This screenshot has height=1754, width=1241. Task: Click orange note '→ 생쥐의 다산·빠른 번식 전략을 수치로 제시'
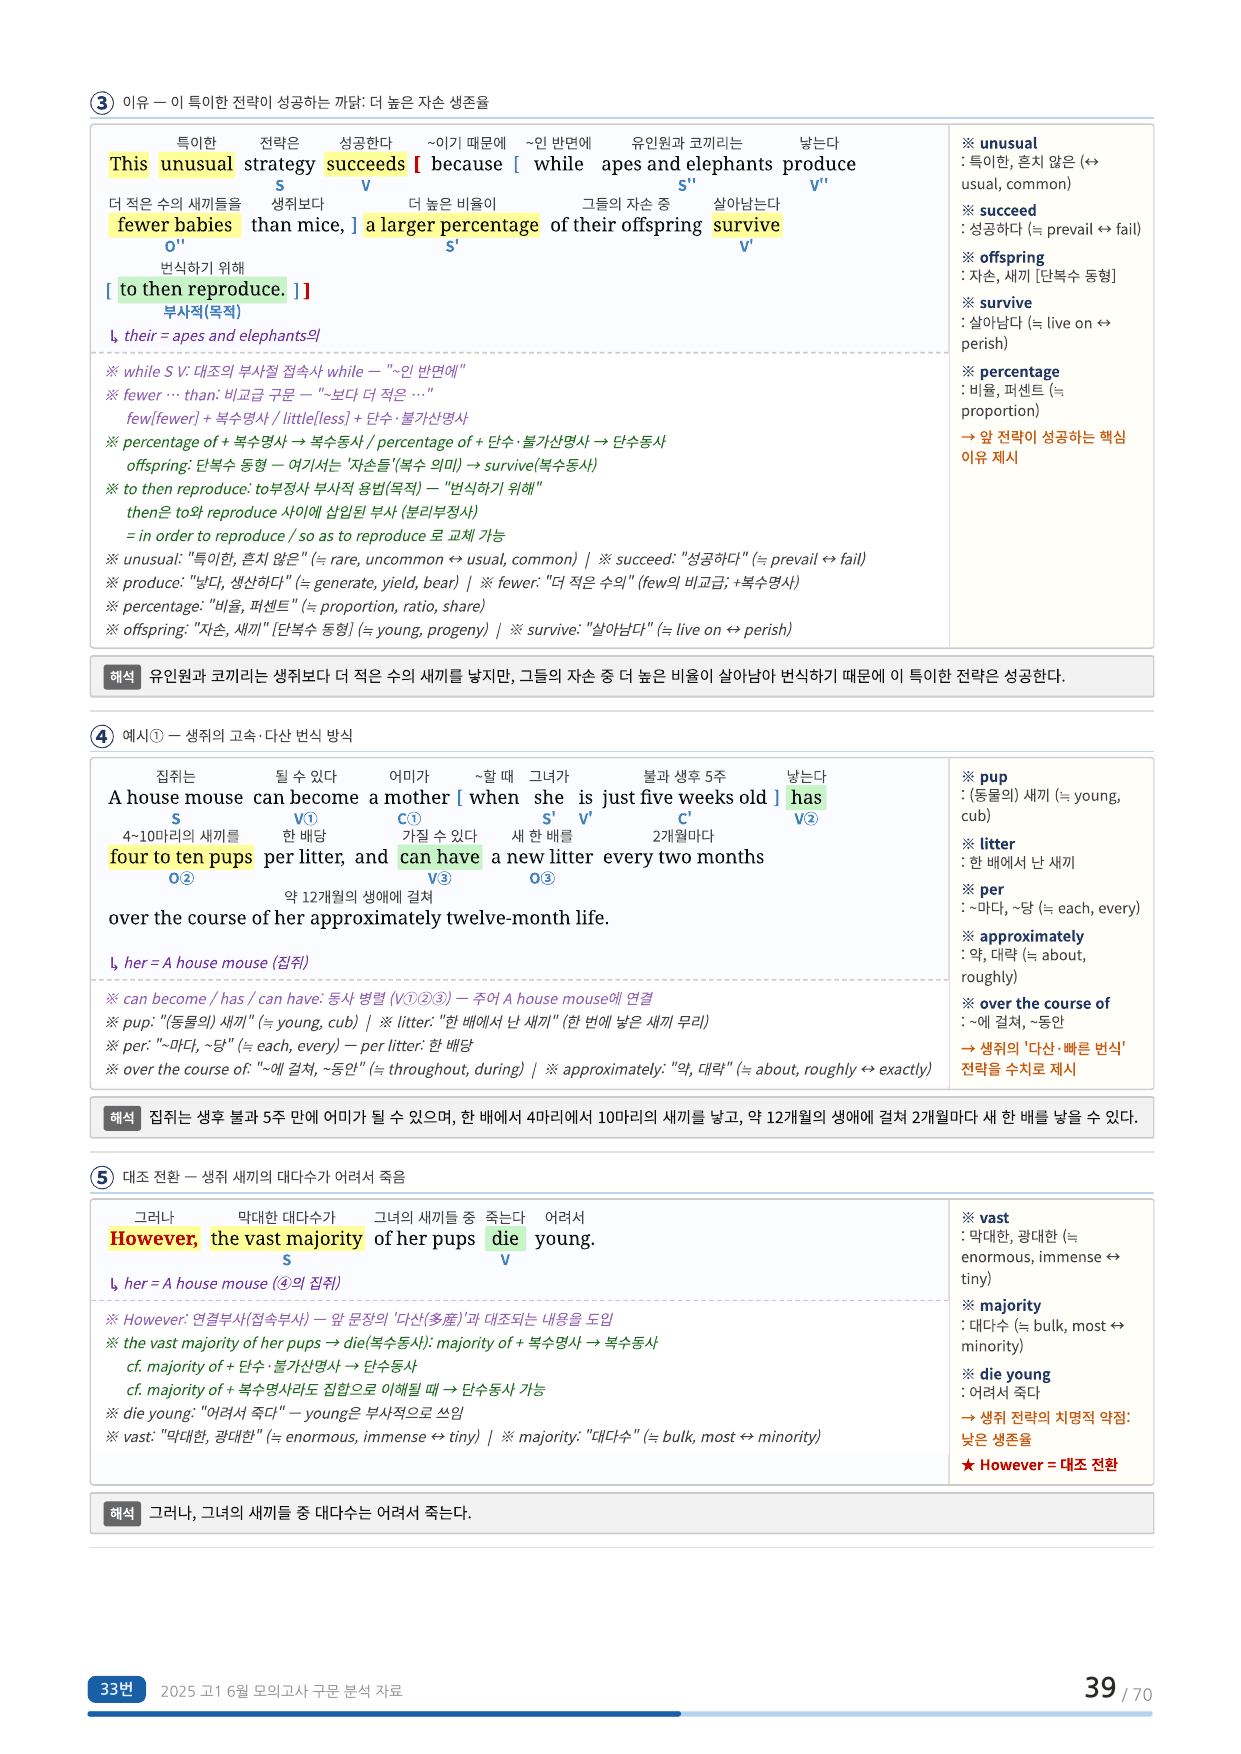coord(1043,1059)
